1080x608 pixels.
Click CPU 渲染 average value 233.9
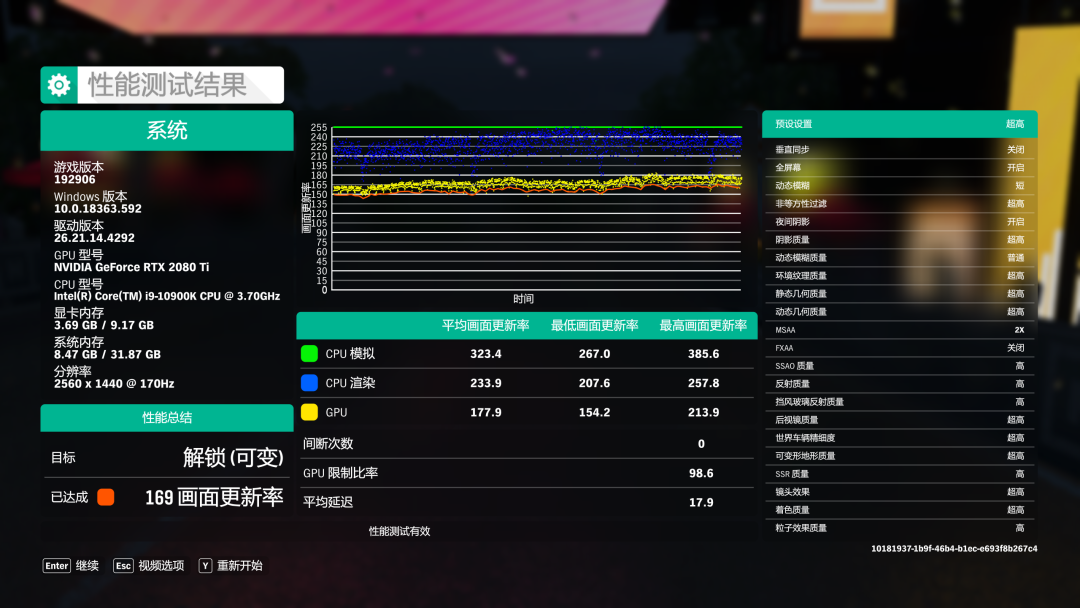click(486, 383)
